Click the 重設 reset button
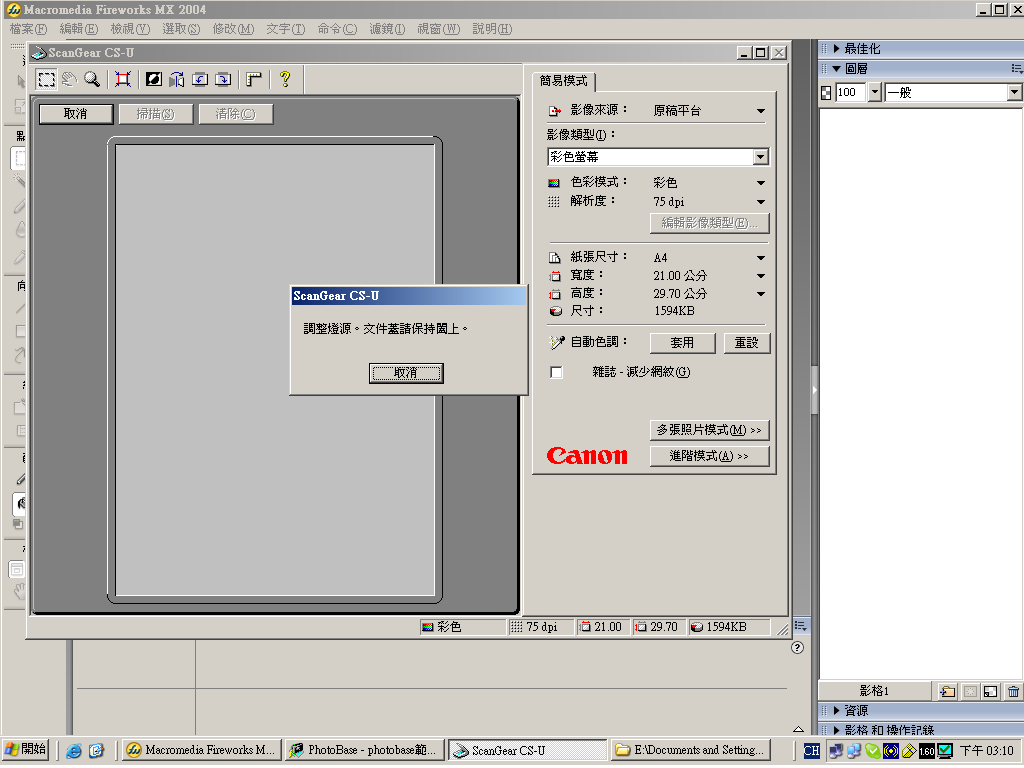Screen dimensions: 1024x768 [x=746, y=343]
